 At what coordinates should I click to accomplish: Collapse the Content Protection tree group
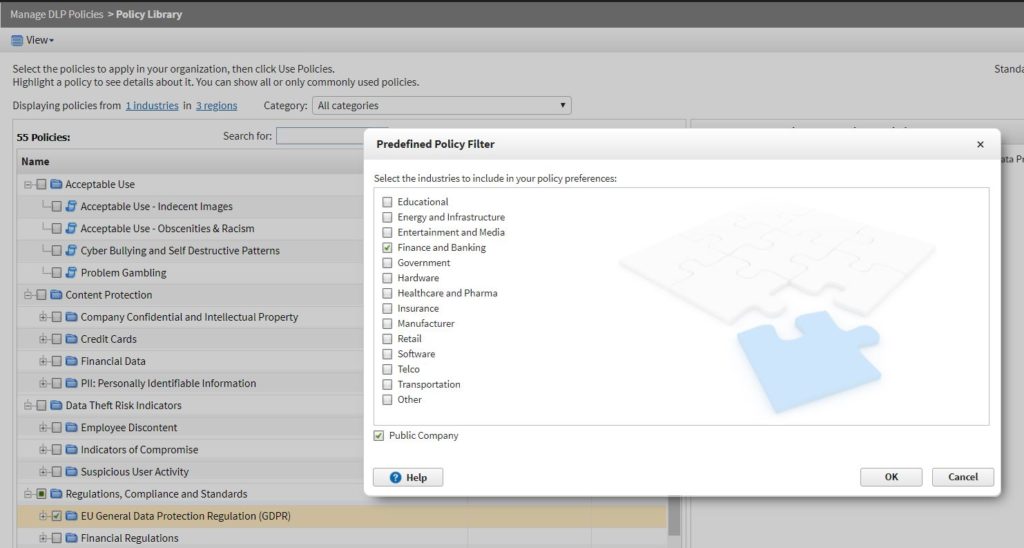pos(28,295)
